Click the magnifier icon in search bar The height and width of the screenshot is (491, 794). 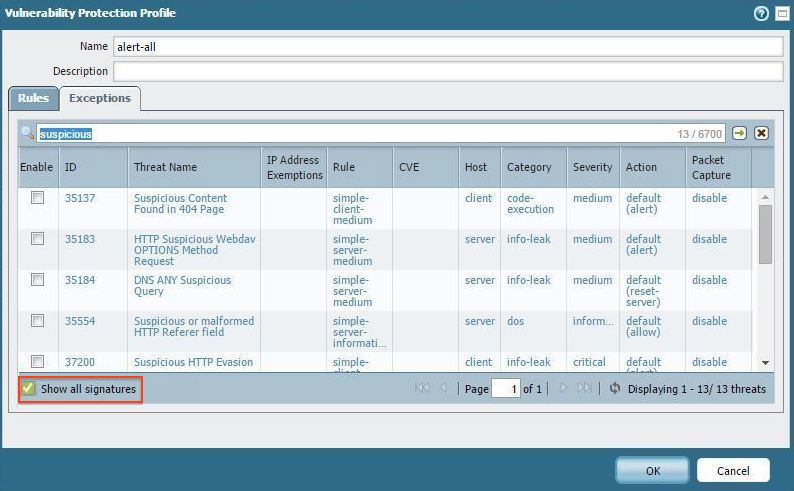click(28, 133)
